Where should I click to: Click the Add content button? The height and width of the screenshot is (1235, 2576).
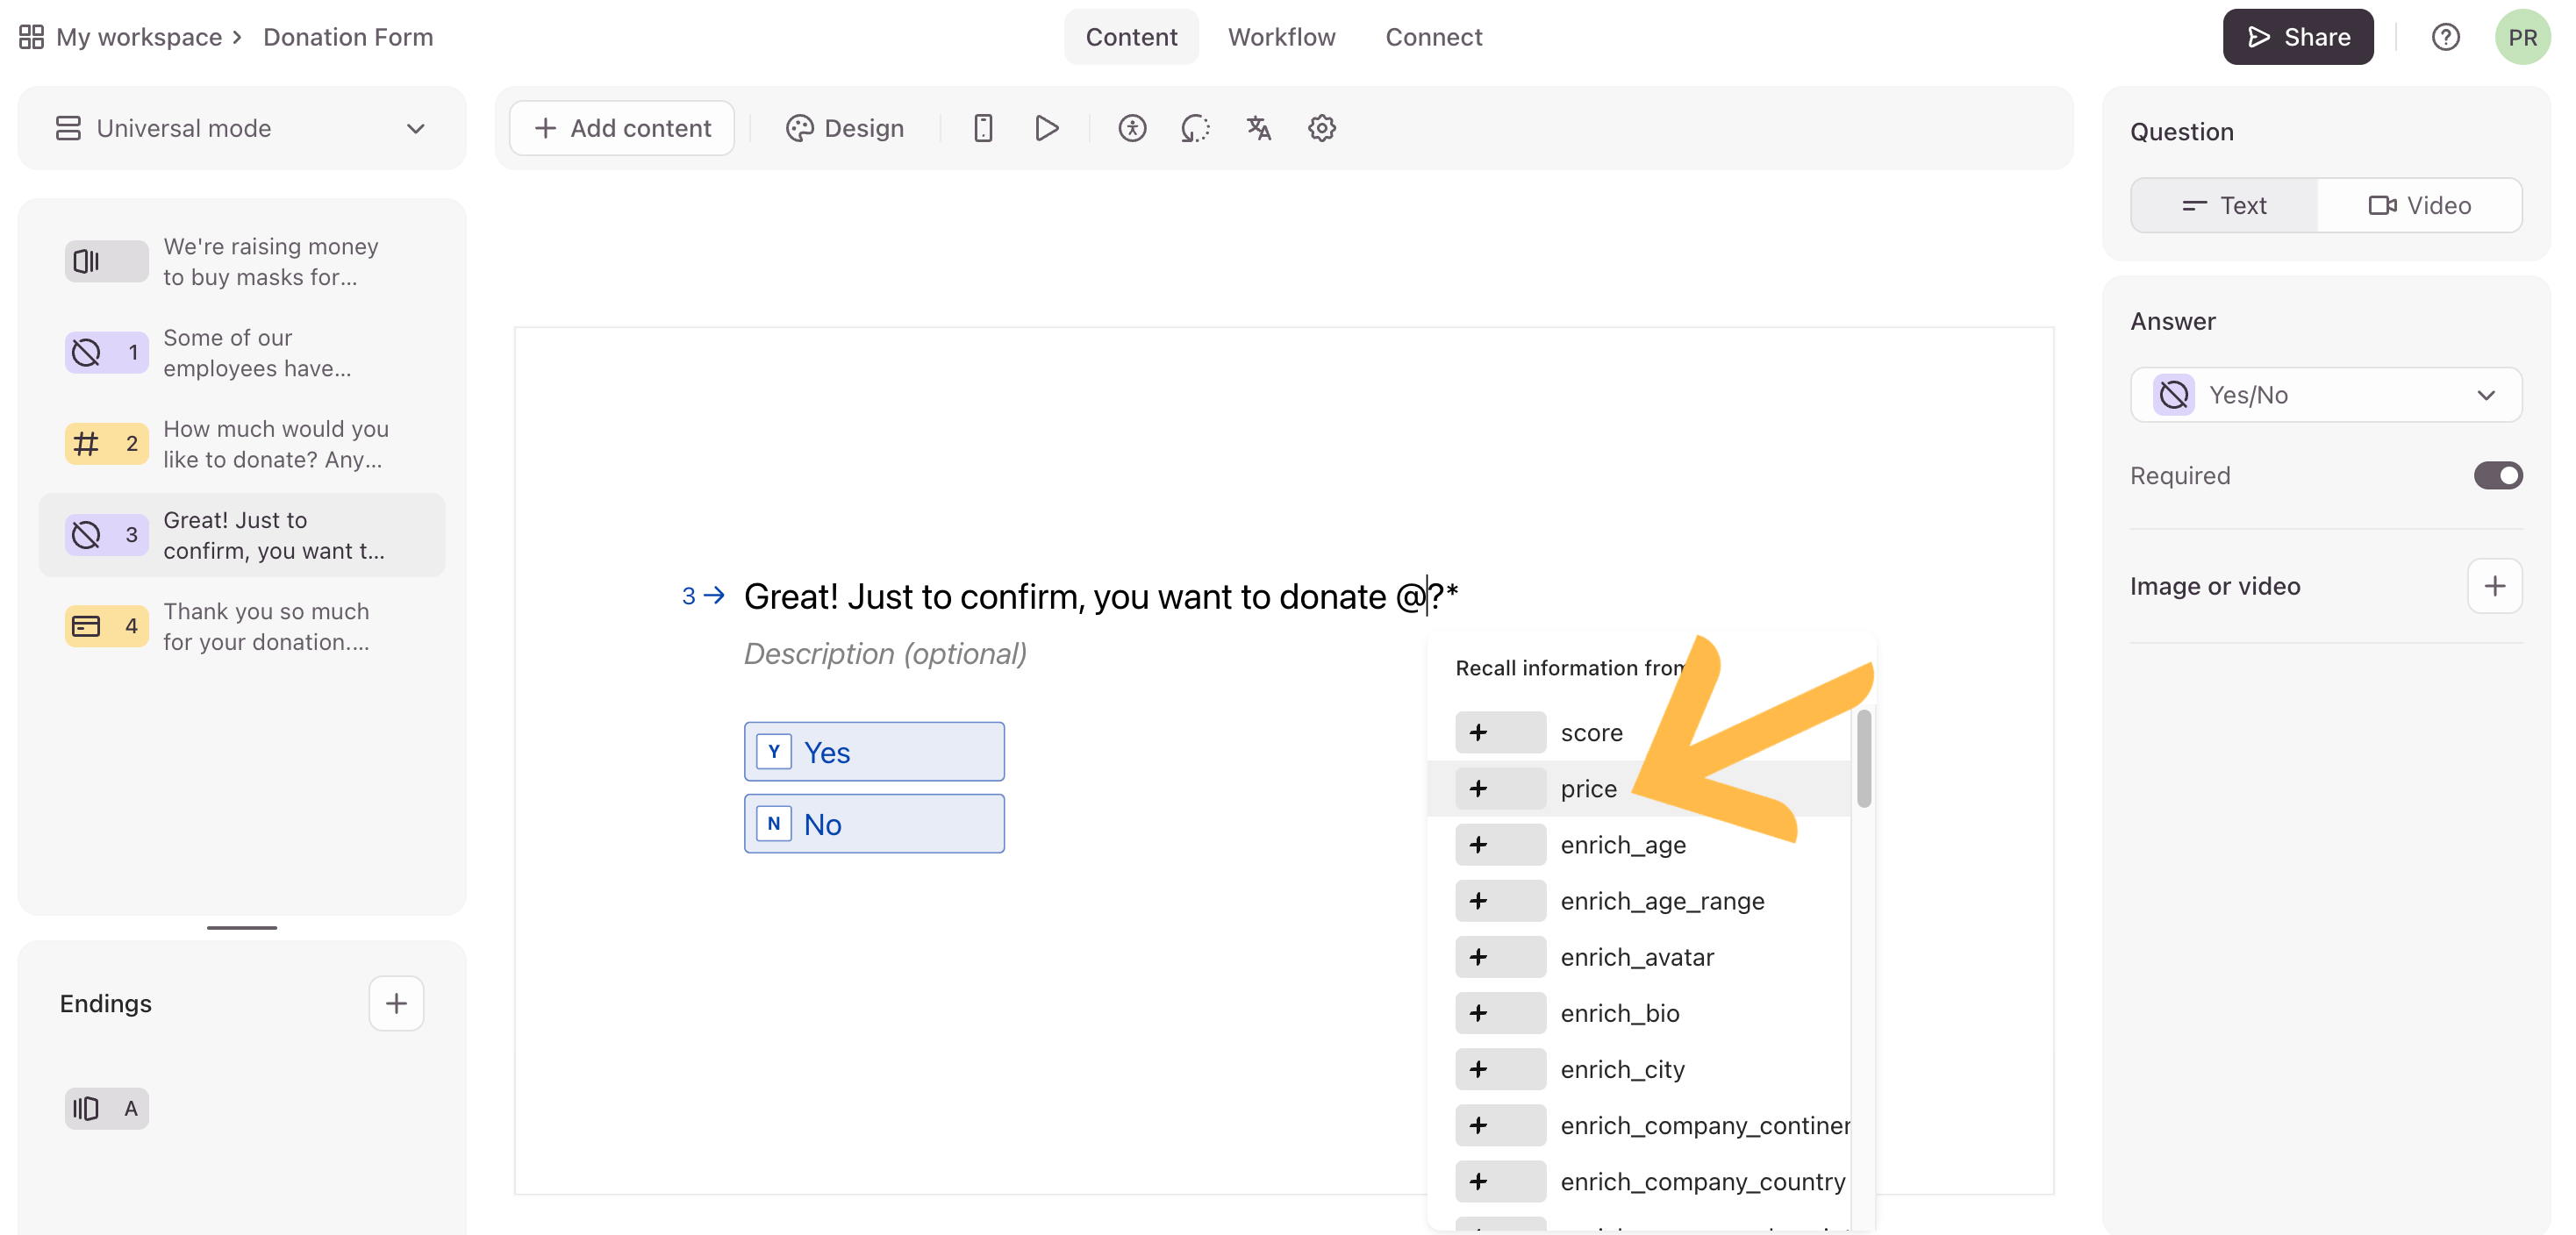622,128
